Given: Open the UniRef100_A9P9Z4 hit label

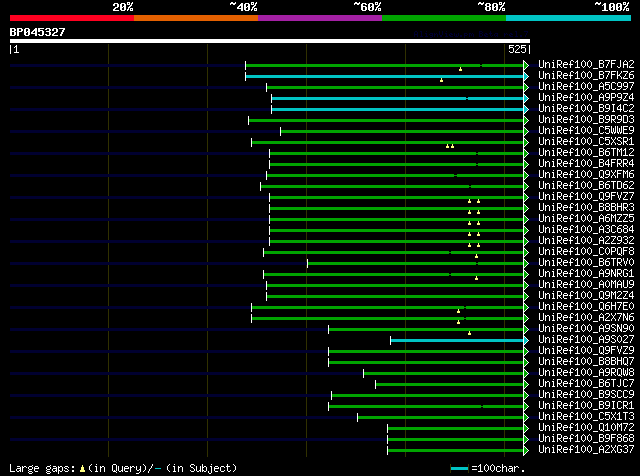Looking at the screenshot, I should 586,98.
